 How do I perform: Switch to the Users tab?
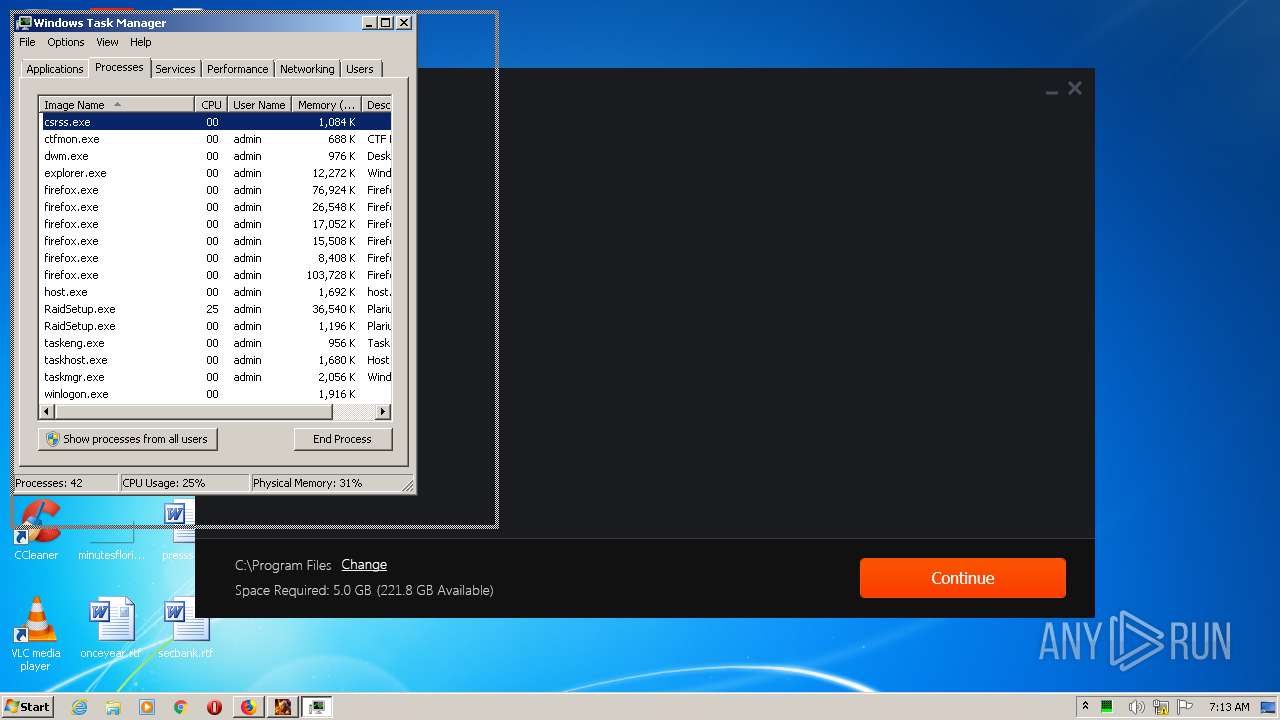coord(360,69)
